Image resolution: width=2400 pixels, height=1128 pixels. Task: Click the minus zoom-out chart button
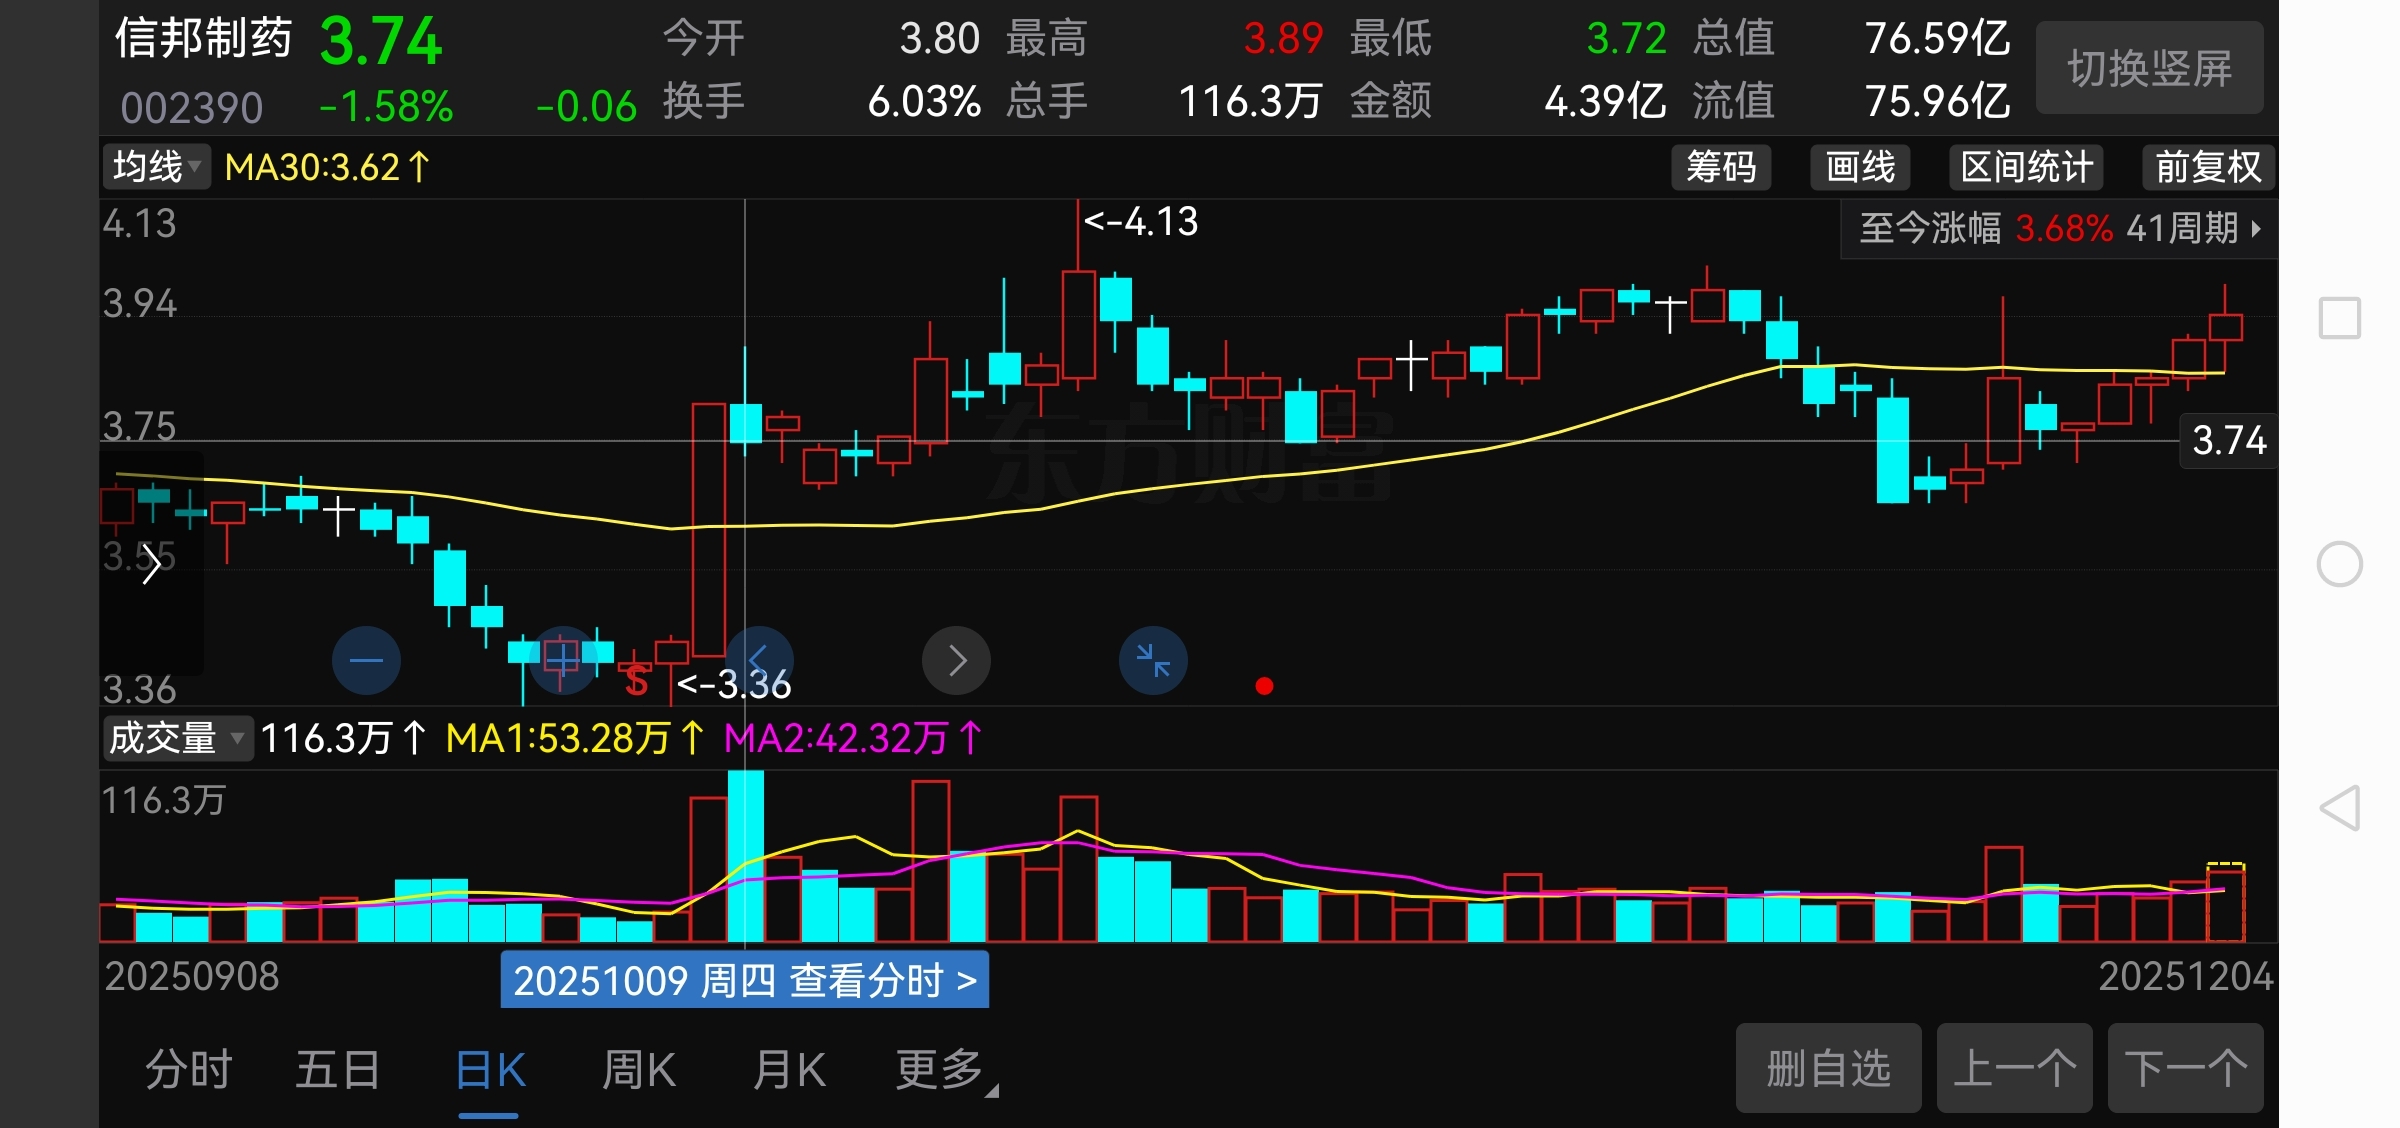tap(366, 660)
